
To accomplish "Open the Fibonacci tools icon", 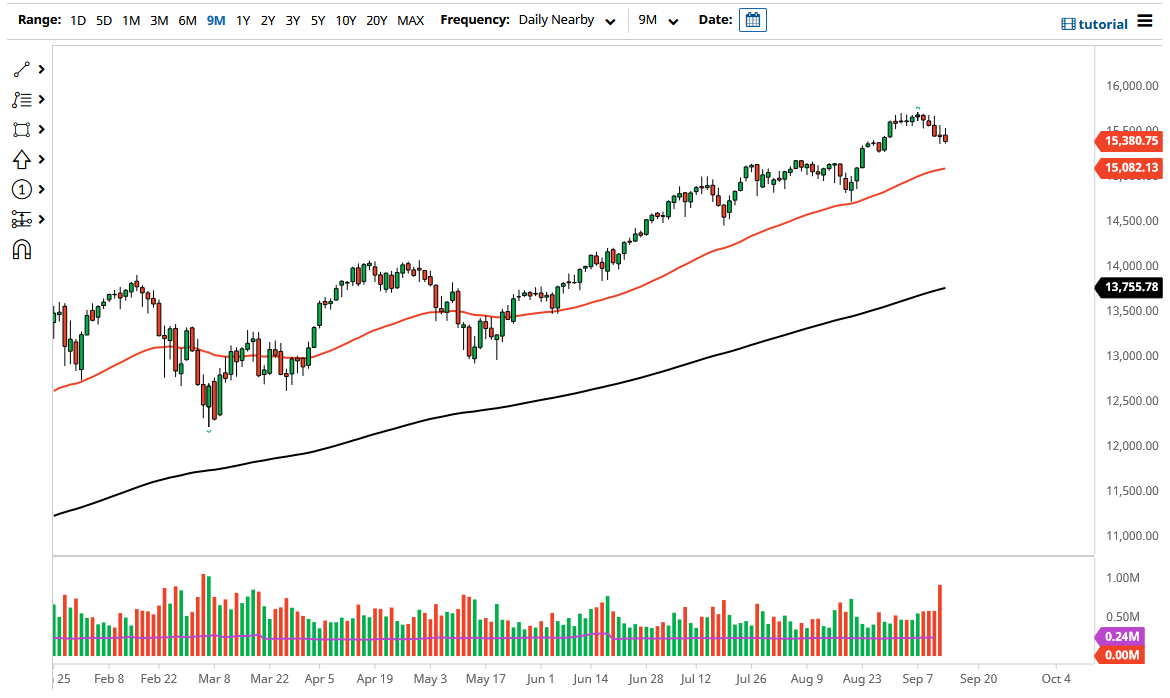I will tap(20, 99).
